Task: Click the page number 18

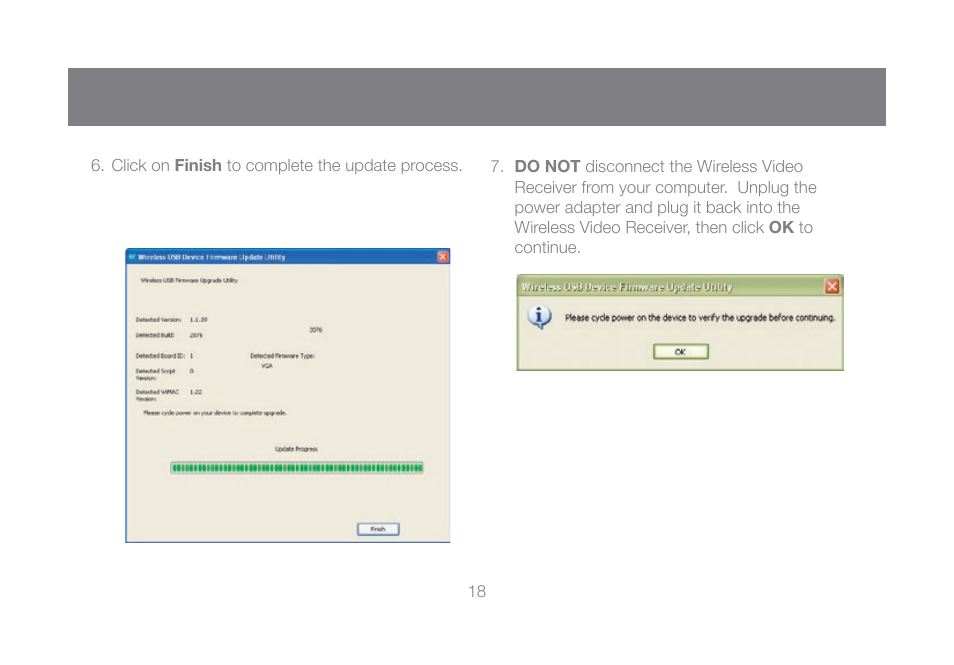Action: point(477,591)
